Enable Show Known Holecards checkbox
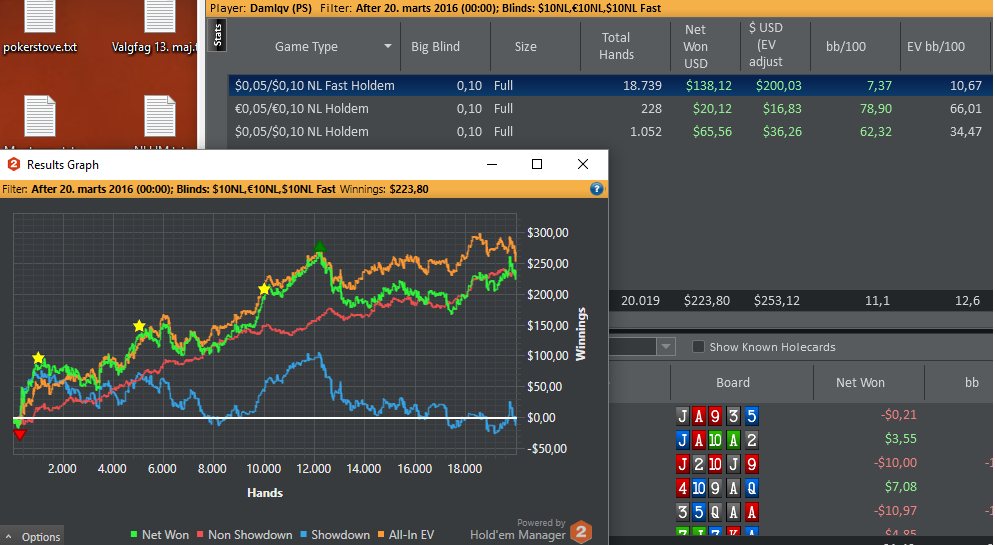The image size is (995, 545). click(x=698, y=346)
